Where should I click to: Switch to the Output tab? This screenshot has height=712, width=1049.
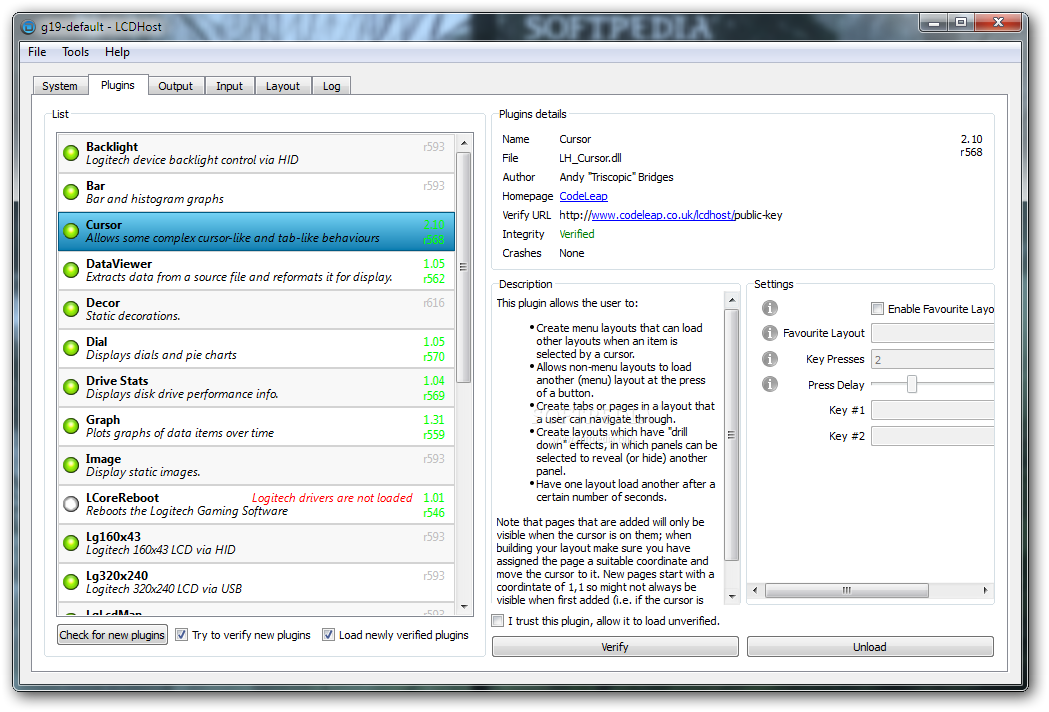pos(175,86)
